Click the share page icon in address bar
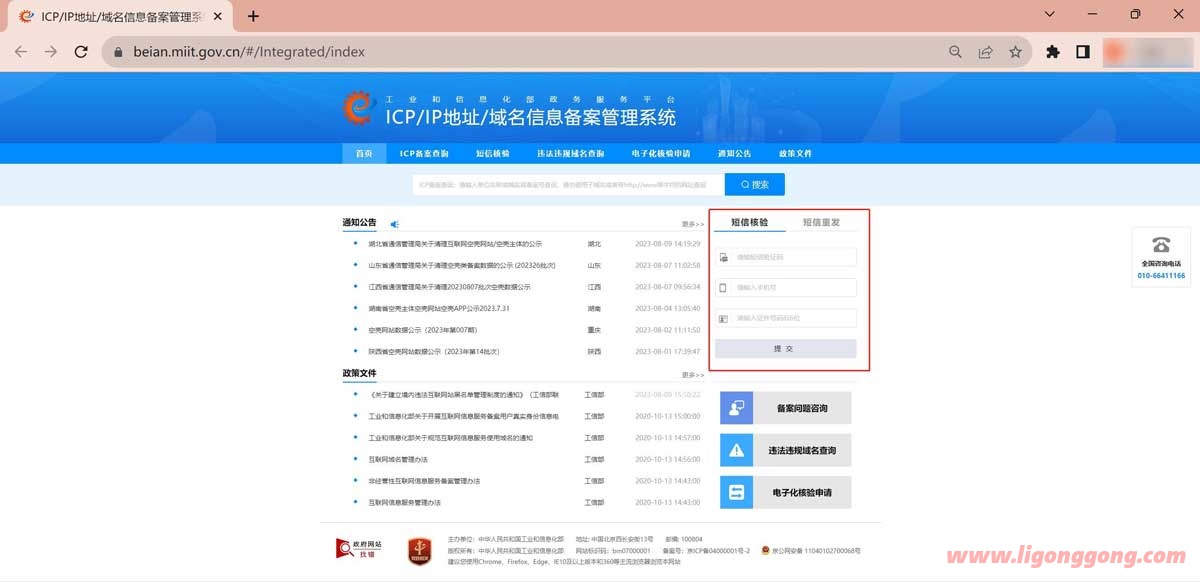The image size is (1200, 582). tap(985, 52)
